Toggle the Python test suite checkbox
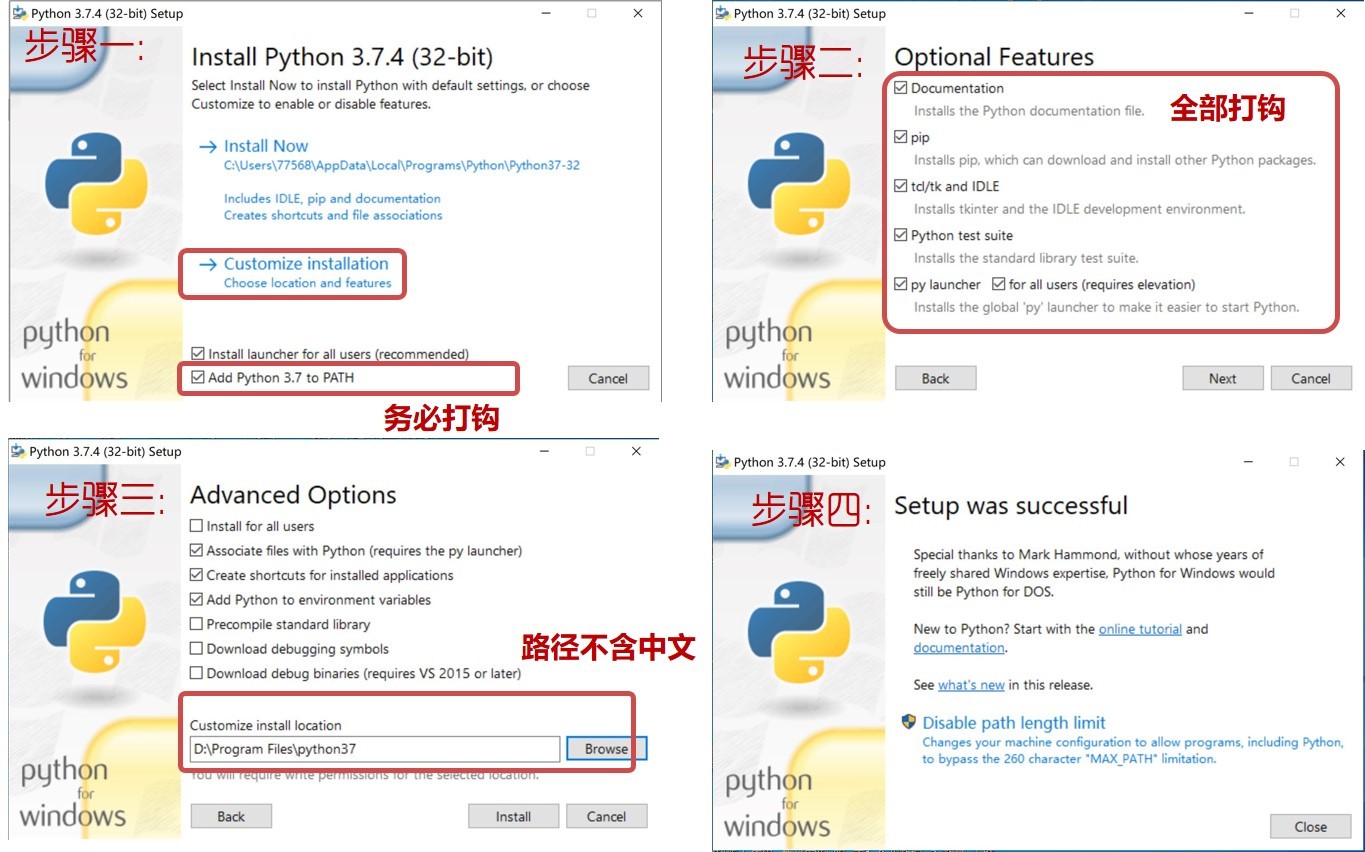The image size is (1365, 852). [x=901, y=235]
